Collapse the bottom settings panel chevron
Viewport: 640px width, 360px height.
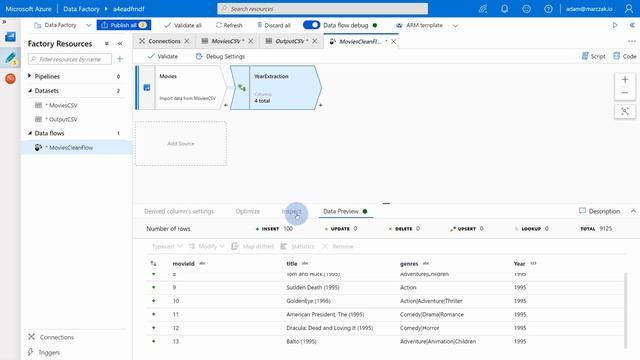coord(633,211)
